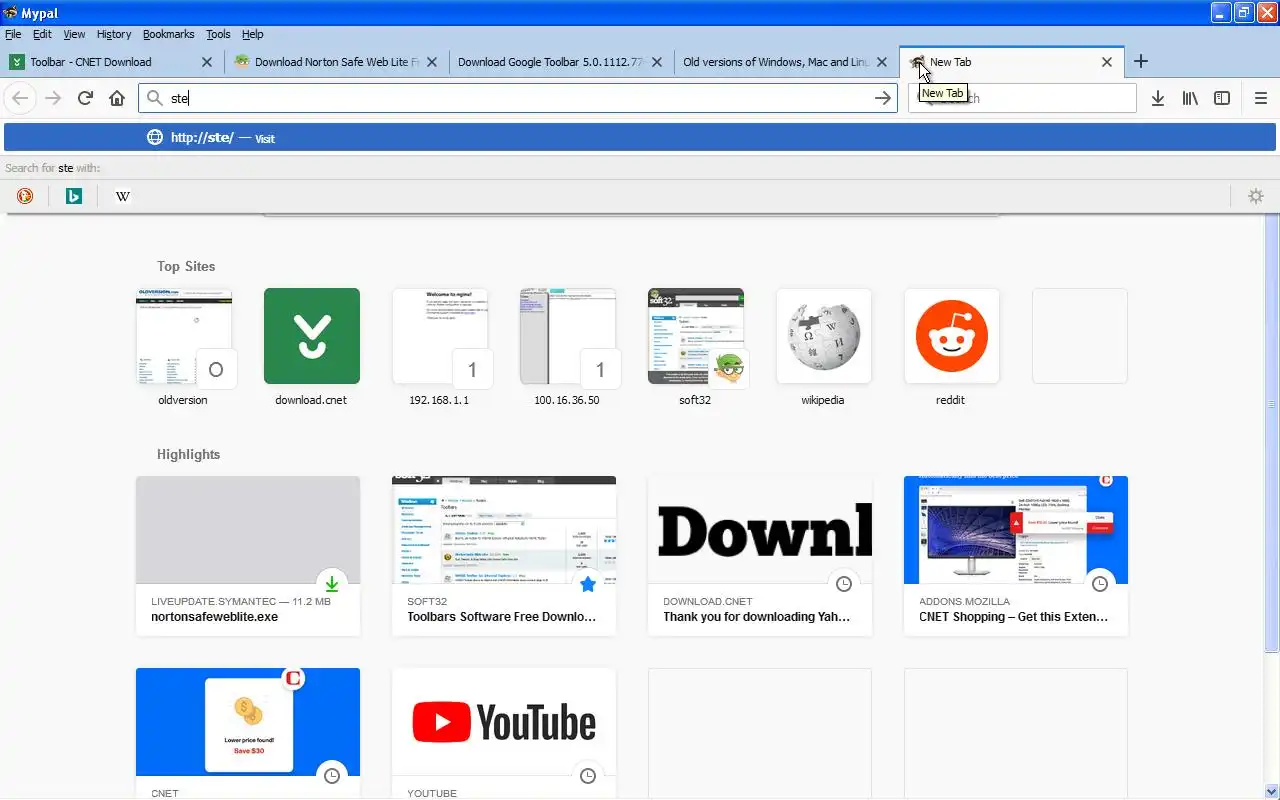Open the Downloads toolbar icon
This screenshot has width=1280, height=800.
pyautogui.click(x=1158, y=98)
